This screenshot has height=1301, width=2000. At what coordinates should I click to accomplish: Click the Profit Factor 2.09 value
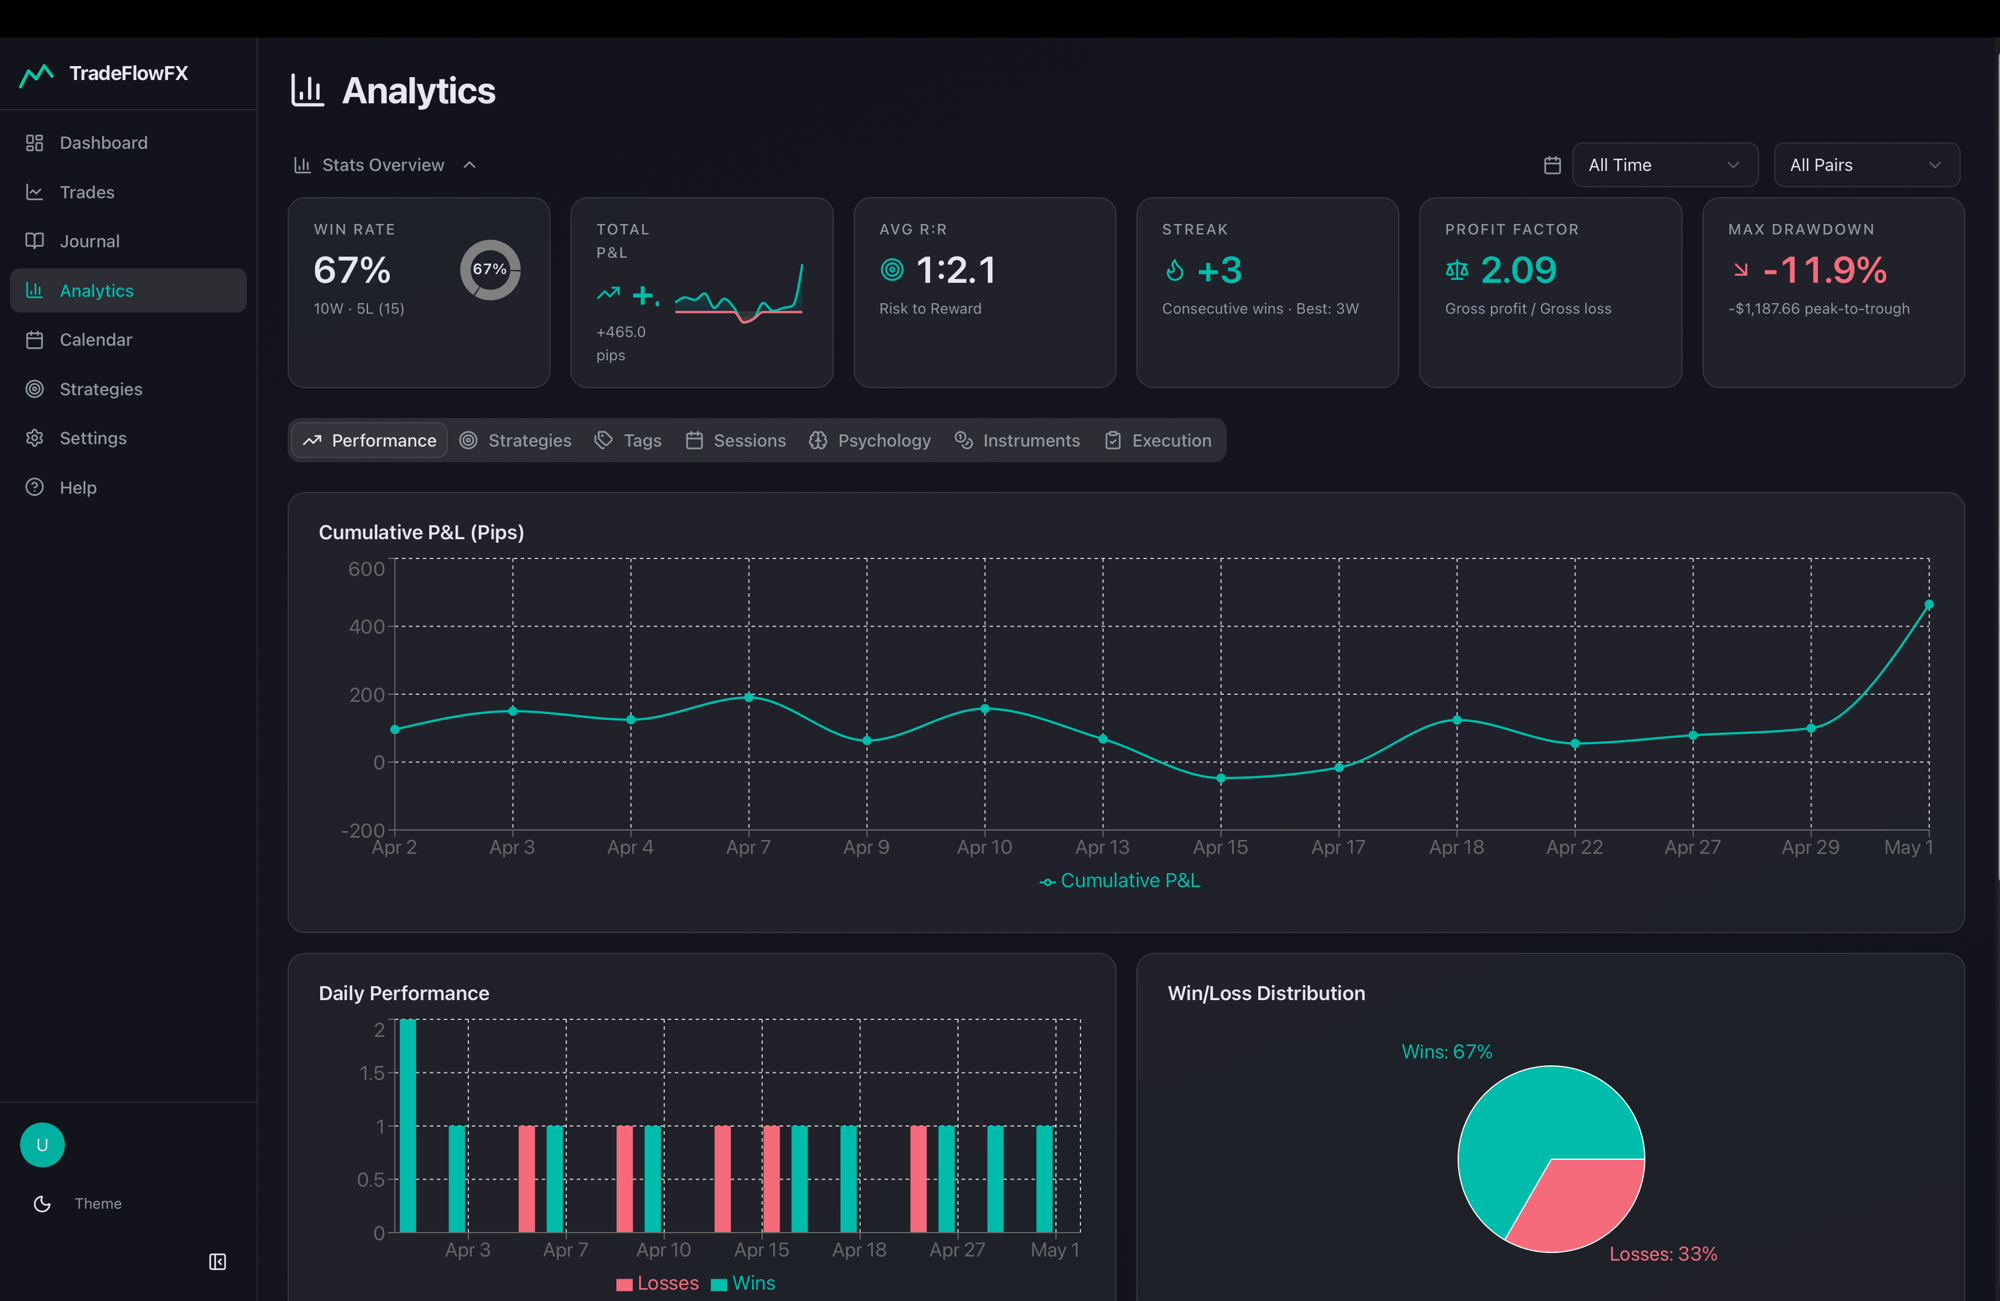pos(1518,270)
